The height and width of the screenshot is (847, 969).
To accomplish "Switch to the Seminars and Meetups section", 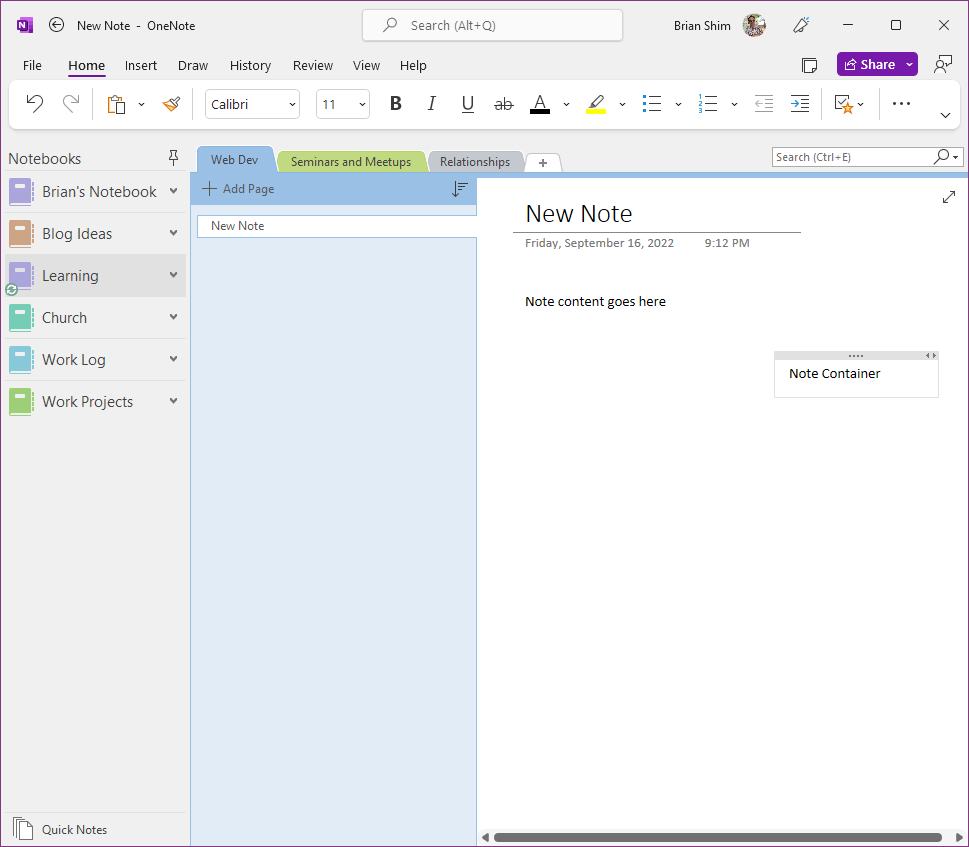I will click(350, 161).
